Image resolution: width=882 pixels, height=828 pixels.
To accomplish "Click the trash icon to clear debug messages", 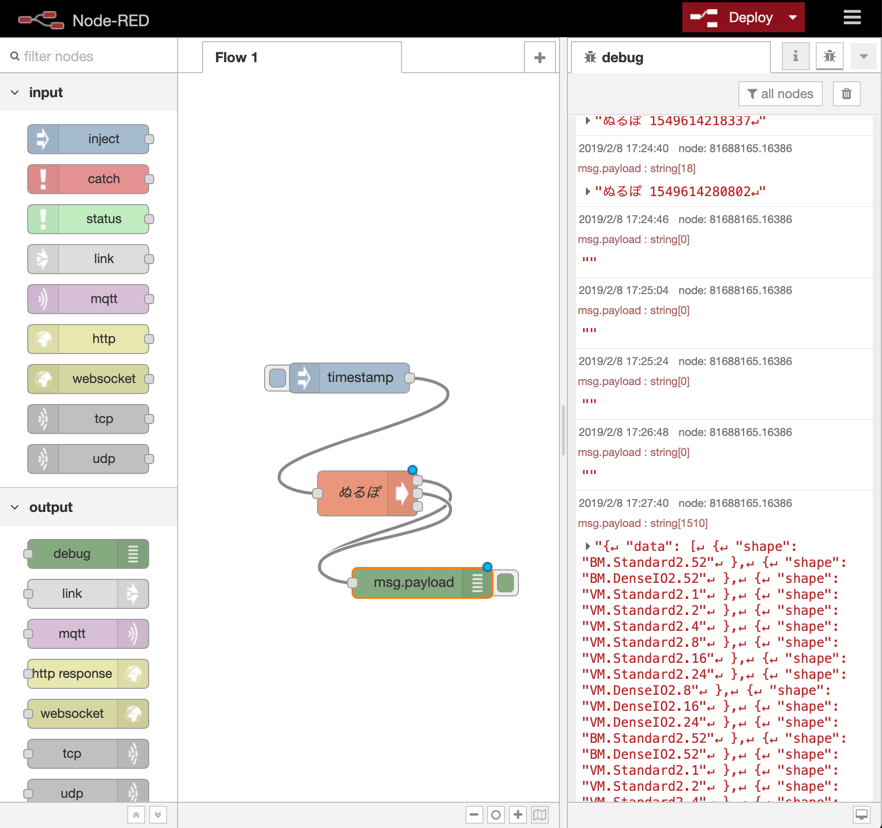I will coord(846,94).
